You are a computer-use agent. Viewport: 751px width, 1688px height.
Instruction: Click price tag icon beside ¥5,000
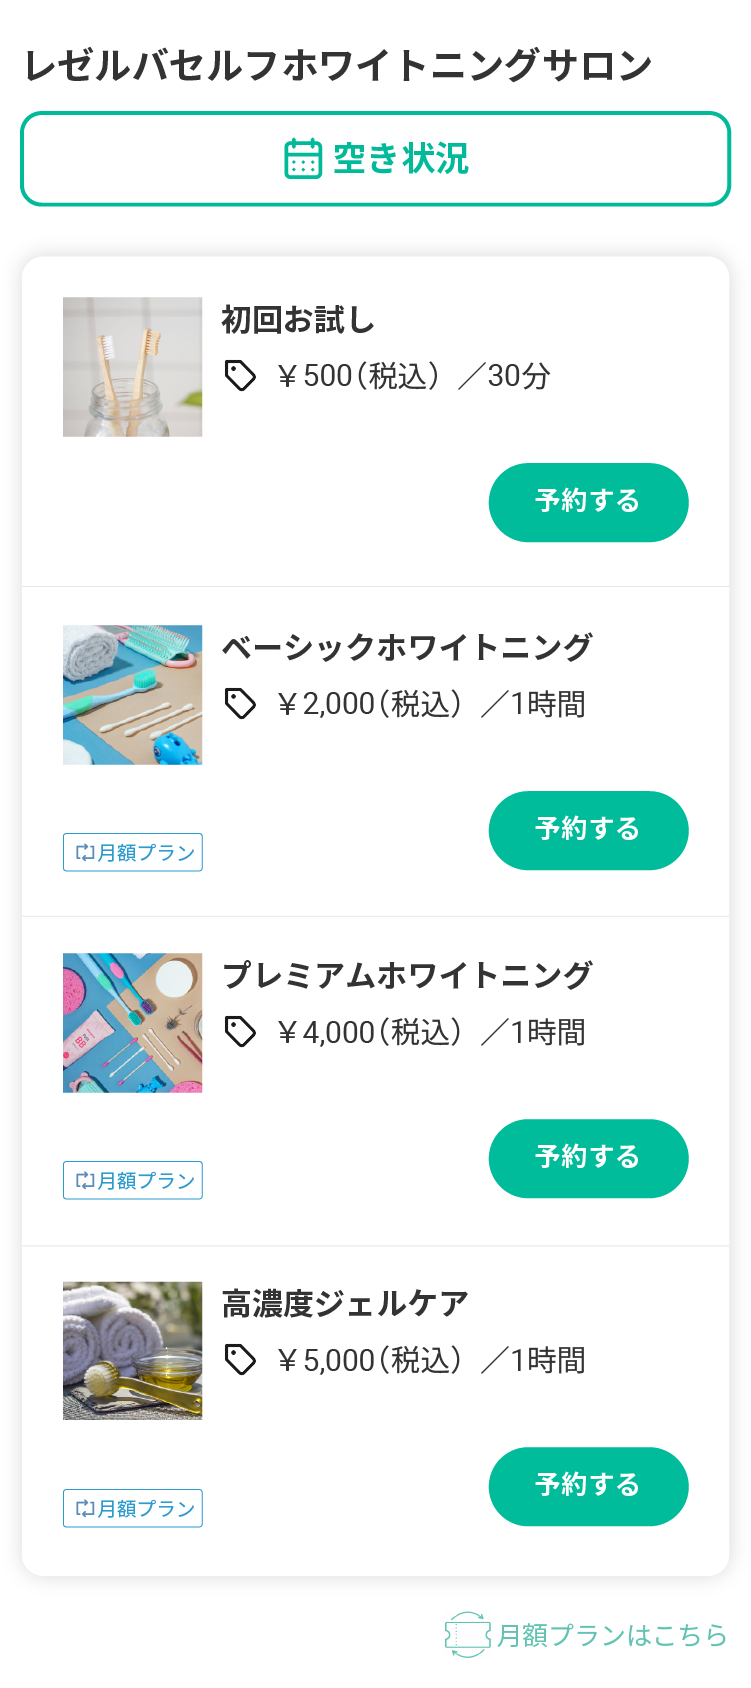click(x=240, y=1360)
